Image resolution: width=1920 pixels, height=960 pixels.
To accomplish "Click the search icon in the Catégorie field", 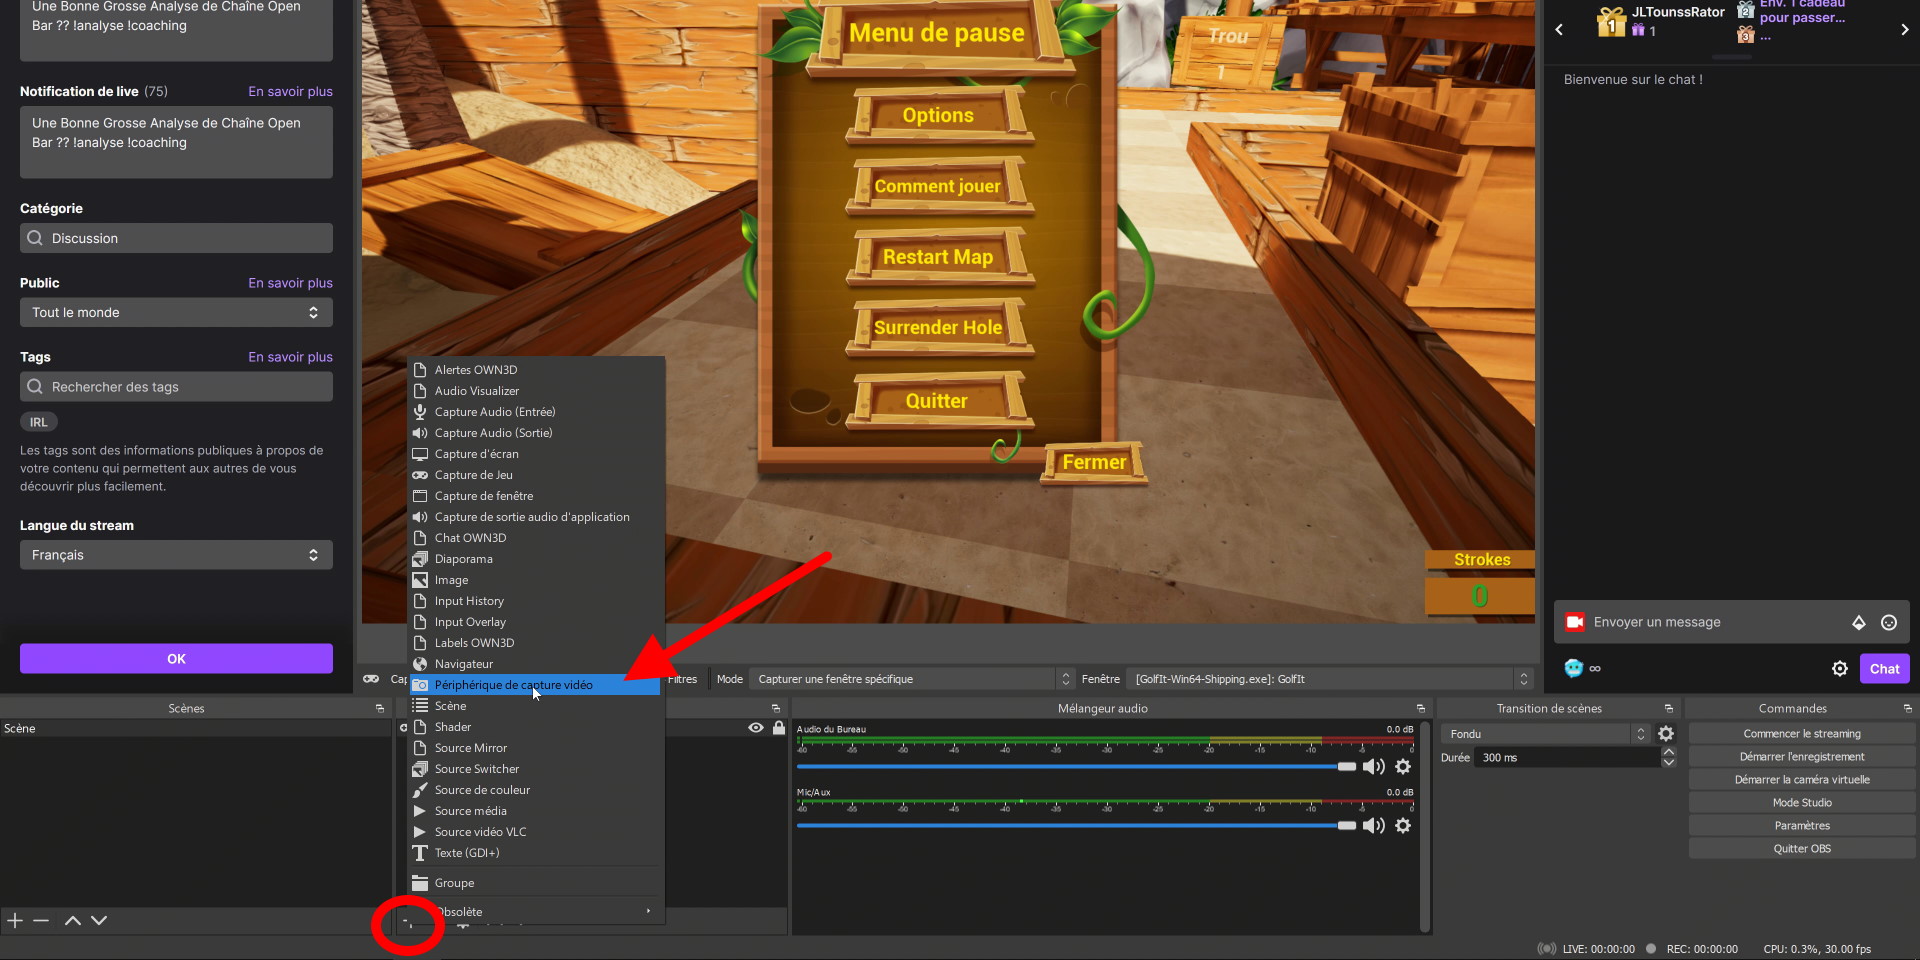I will pos(35,238).
